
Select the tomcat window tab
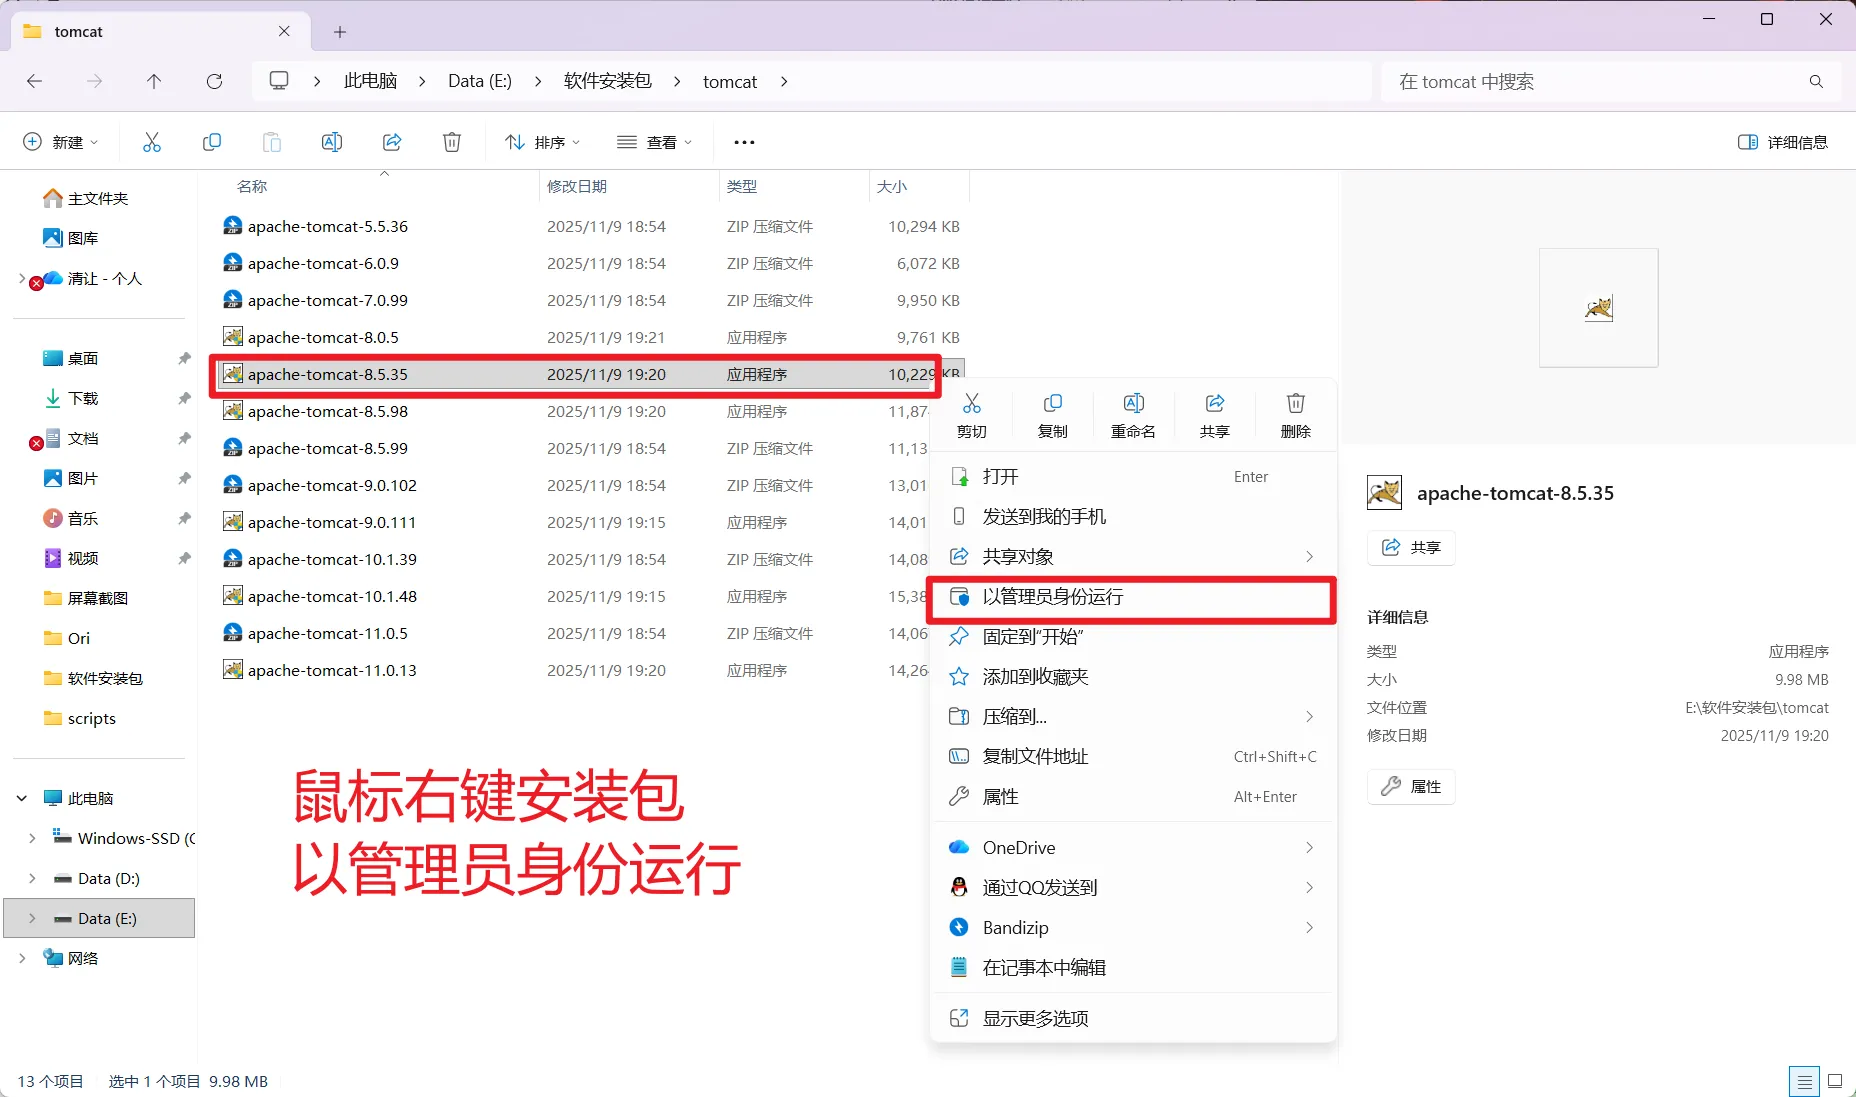[160, 32]
